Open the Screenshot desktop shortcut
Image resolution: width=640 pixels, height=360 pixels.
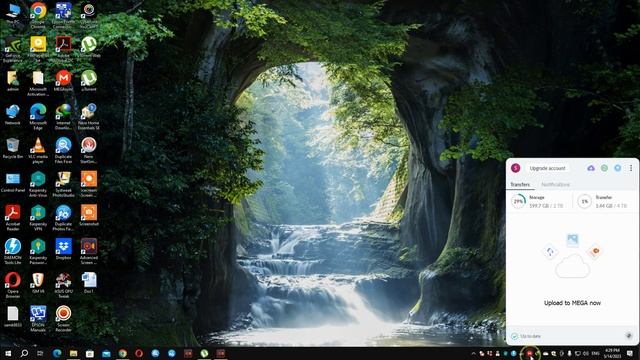tap(89, 216)
